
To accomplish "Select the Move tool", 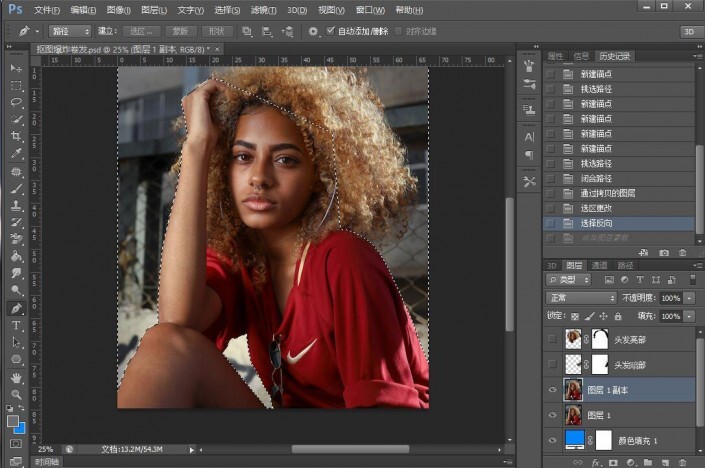I will click(16, 68).
